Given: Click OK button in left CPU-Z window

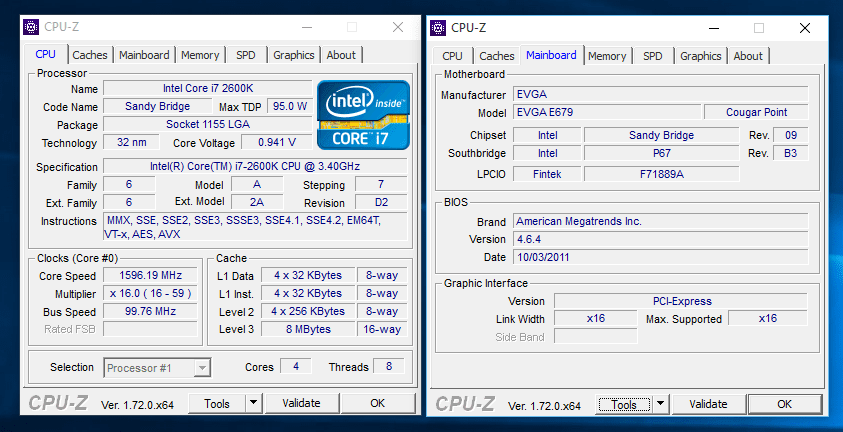Looking at the screenshot, I should [377, 403].
